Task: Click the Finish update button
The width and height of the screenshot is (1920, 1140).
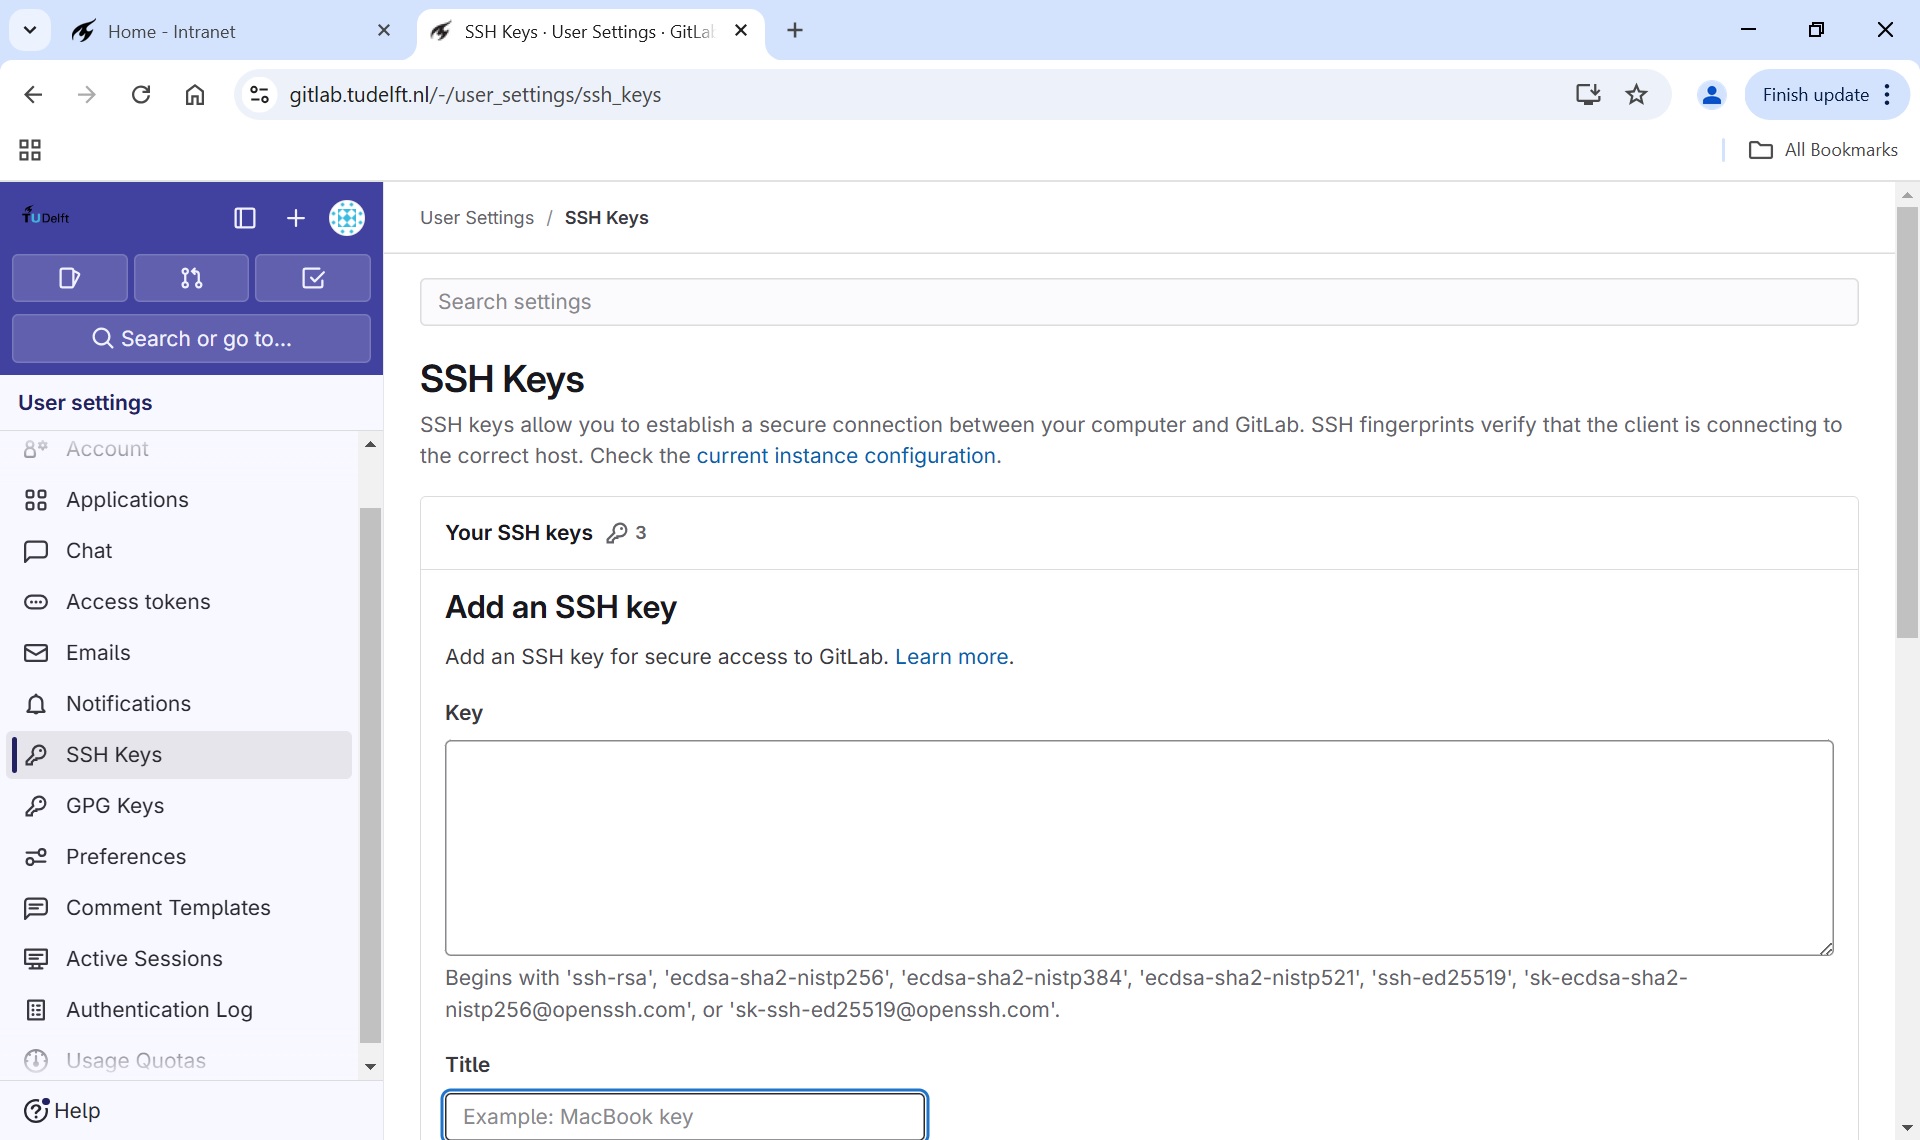Action: pos(1814,95)
